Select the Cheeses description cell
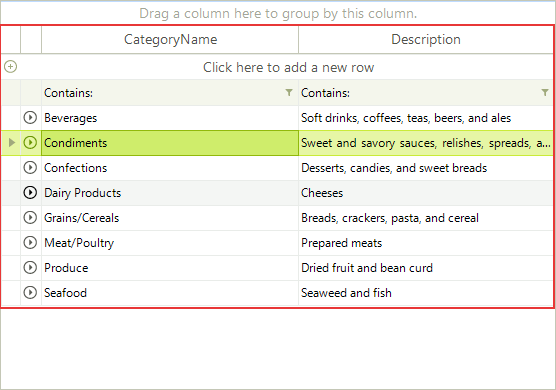Viewport: 556px width, 390px height. point(426,193)
